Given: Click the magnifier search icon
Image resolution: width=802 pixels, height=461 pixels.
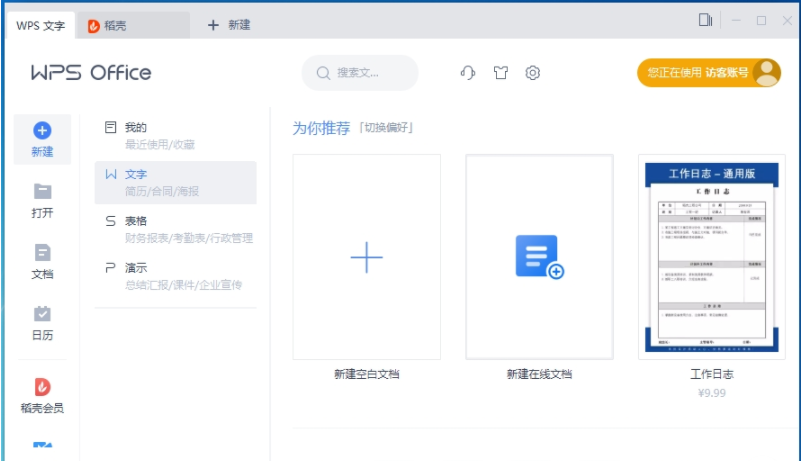Looking at the screenshot, I should click(323, 73).
